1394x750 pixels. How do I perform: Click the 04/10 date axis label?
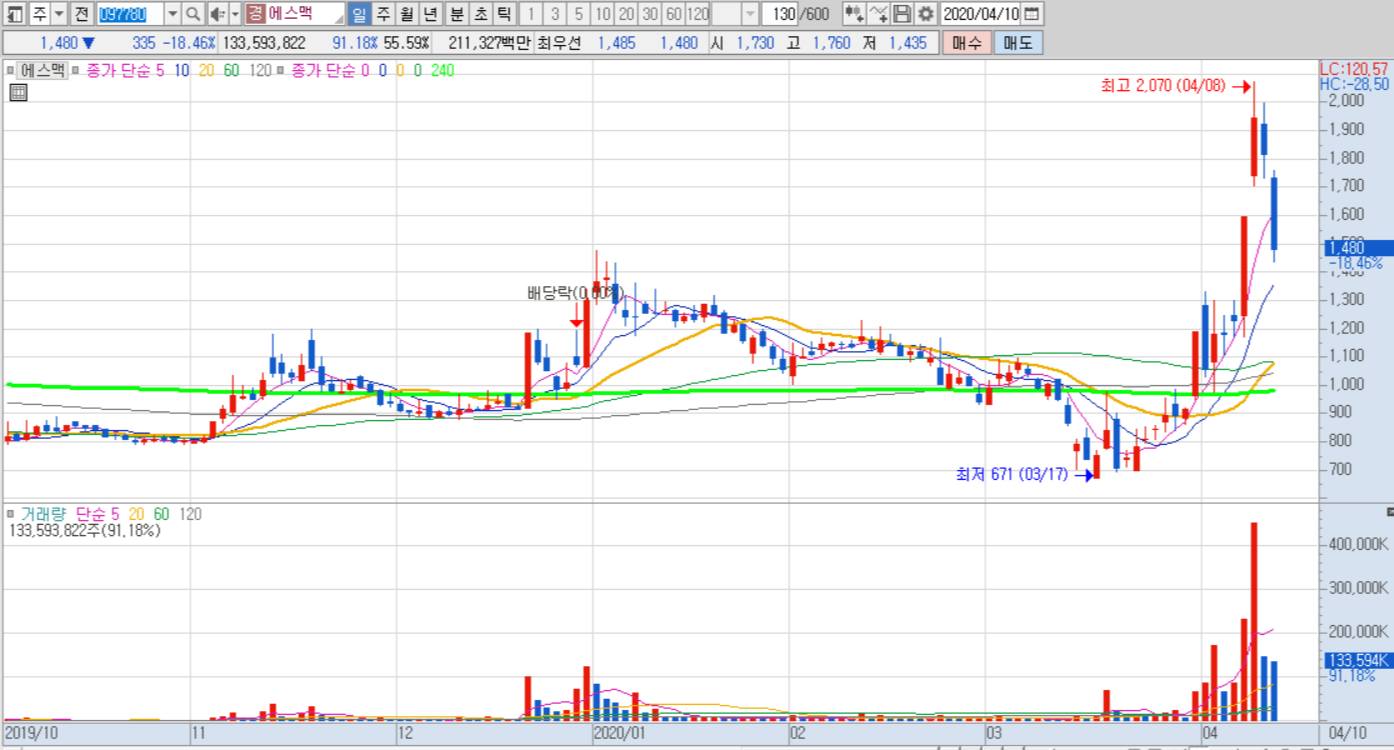1347,734
